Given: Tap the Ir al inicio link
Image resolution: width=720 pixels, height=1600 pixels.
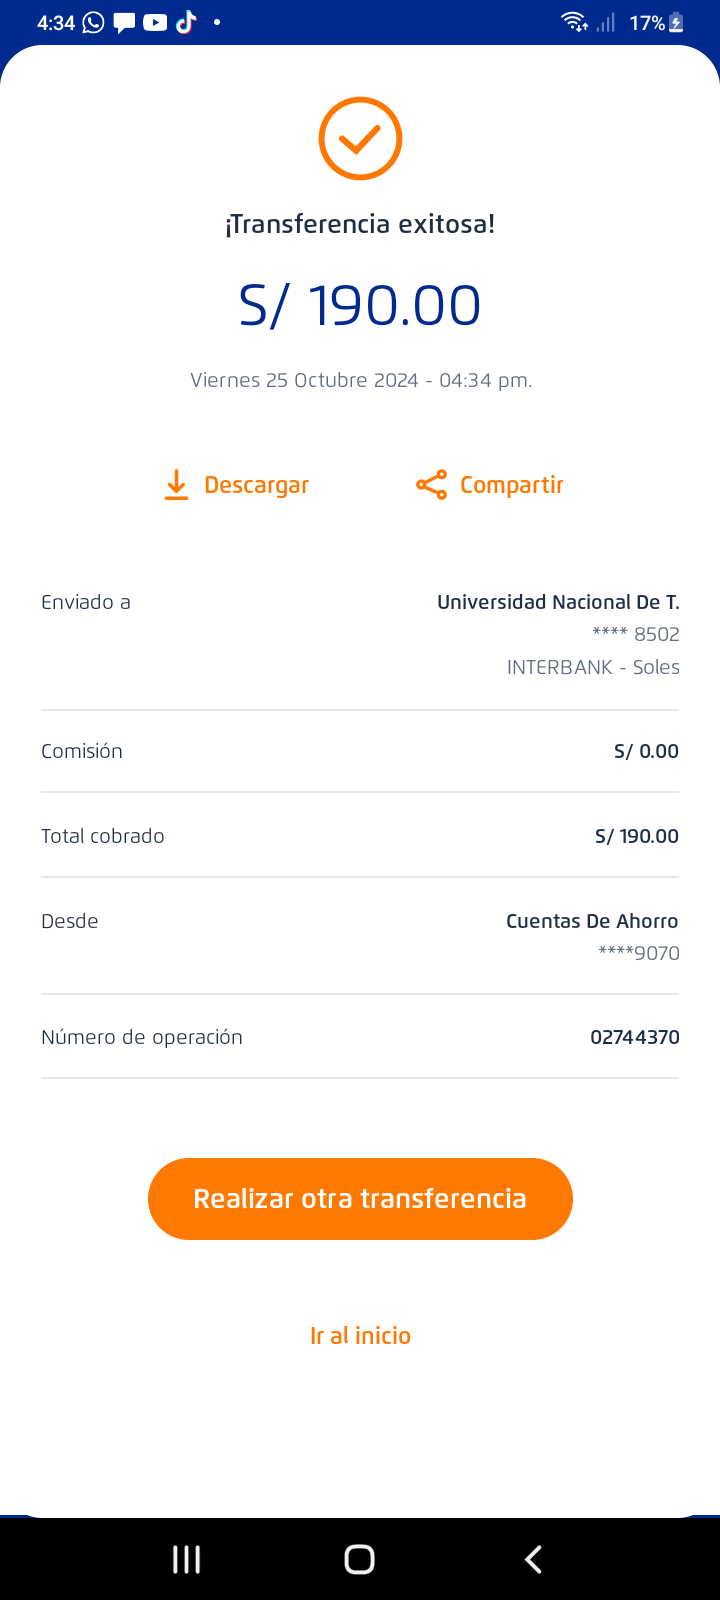Looking at the screenshot, I should tap(360, 1336).
